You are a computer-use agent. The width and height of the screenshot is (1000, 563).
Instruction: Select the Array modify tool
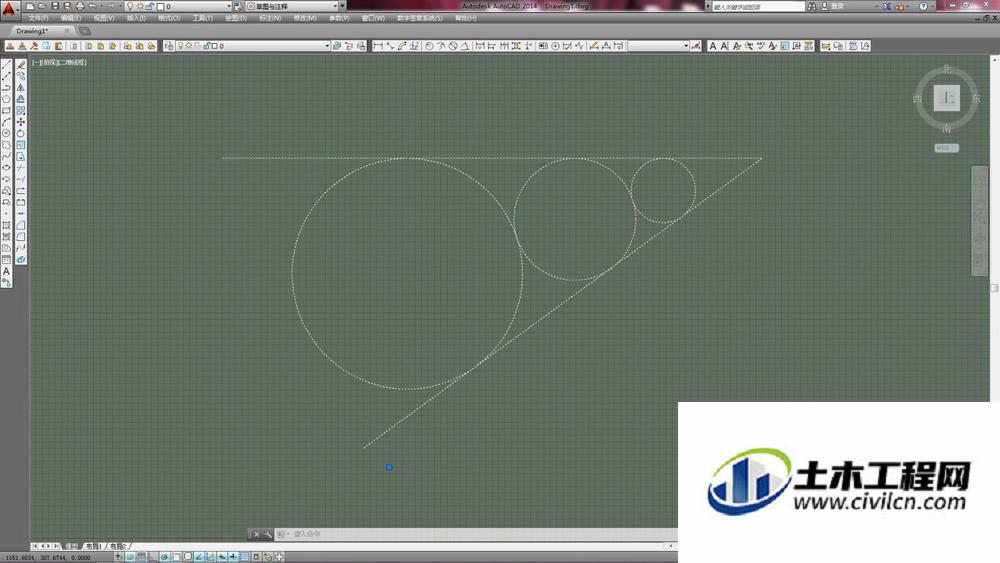(x=21, y=110)
